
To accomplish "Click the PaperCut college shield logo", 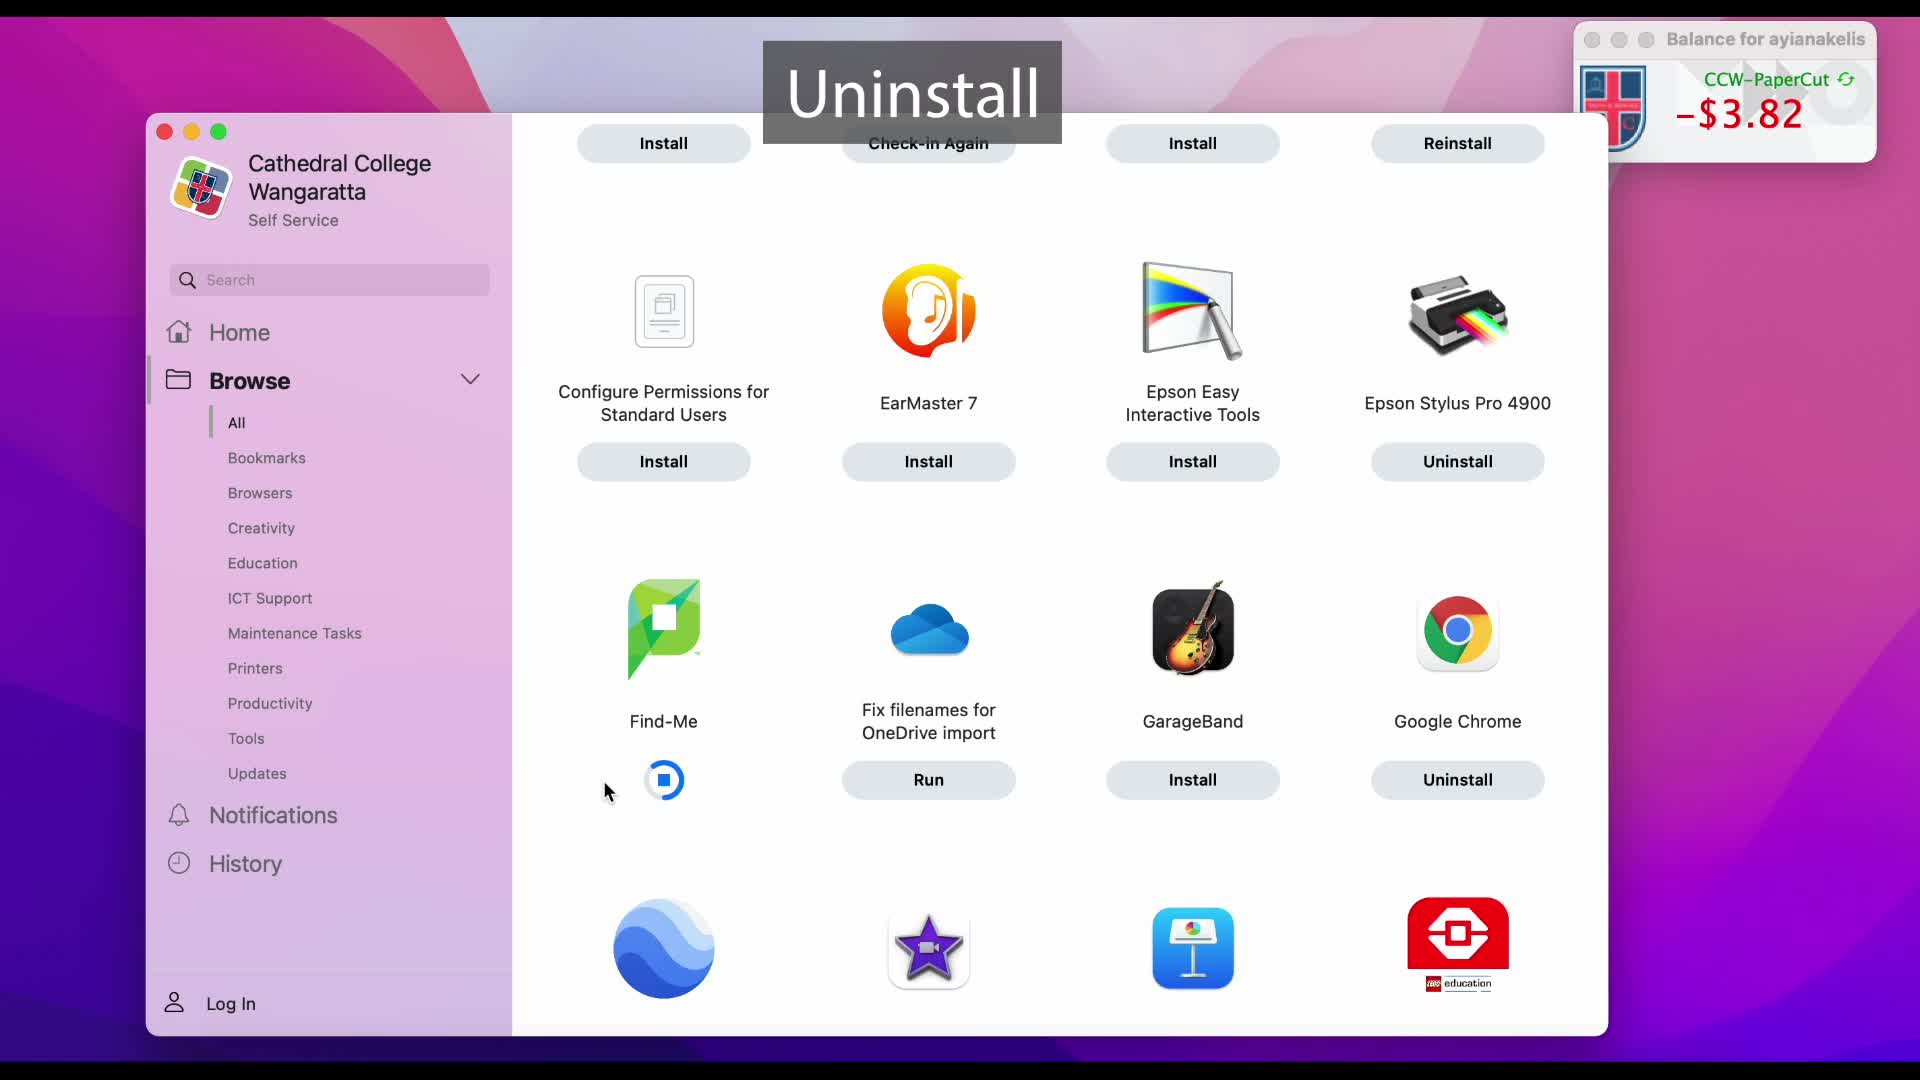I will 1612,107.
